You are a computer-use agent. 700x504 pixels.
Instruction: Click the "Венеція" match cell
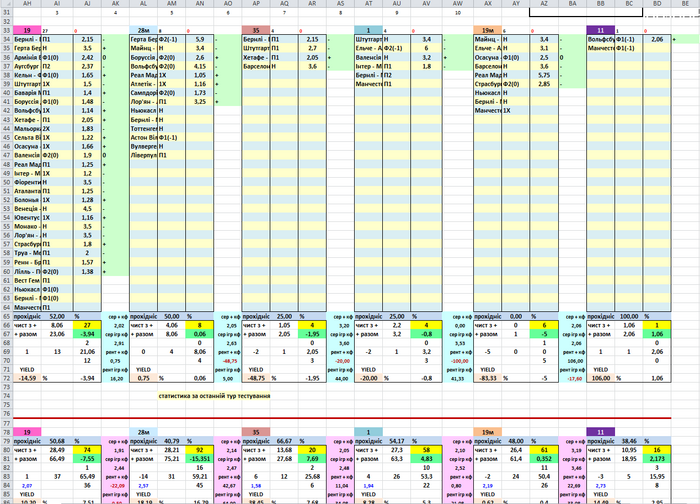click(27, 208)
